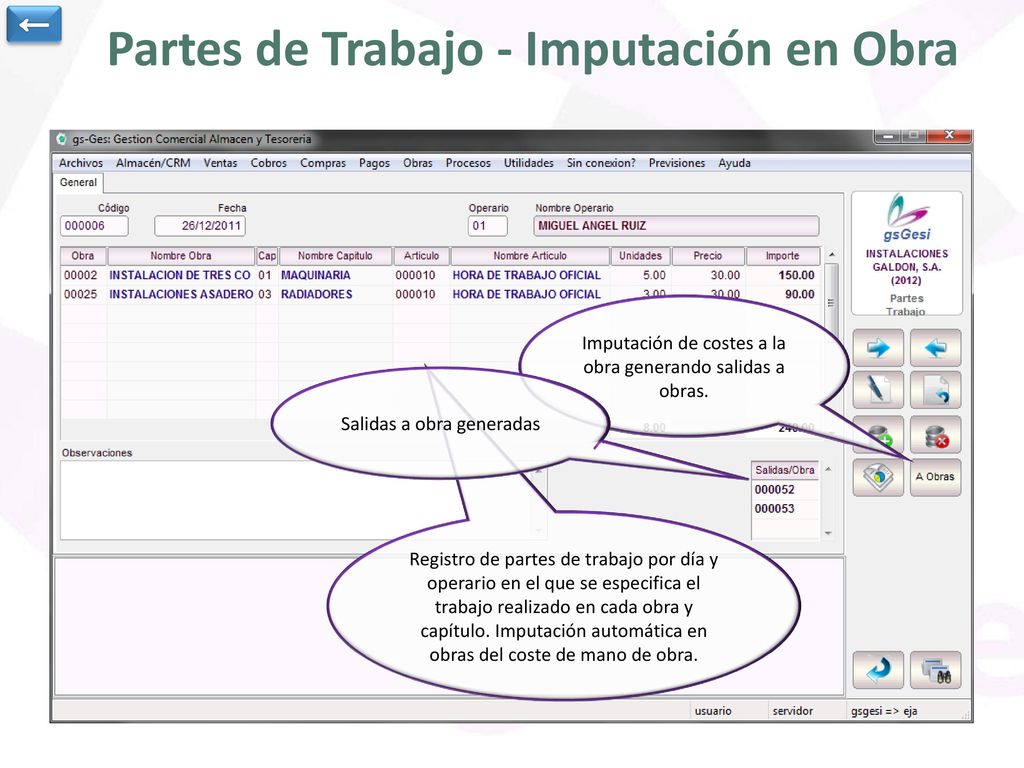Image resolution: width=1024 pixels, height=768 pixels.
Task: Open the Ventas menu
Action: tap(220, 163)
